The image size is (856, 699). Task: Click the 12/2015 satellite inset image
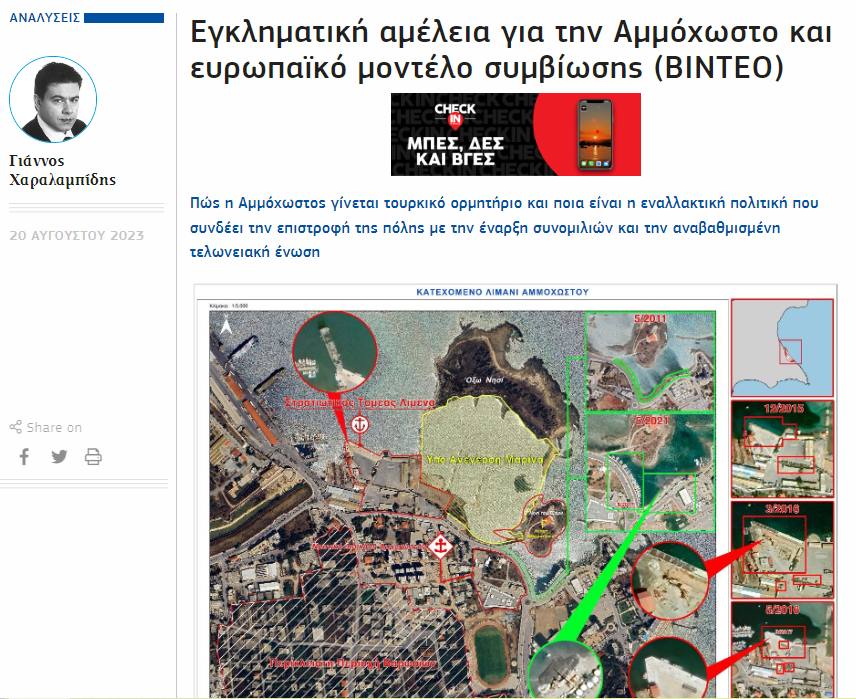[782, 448]
